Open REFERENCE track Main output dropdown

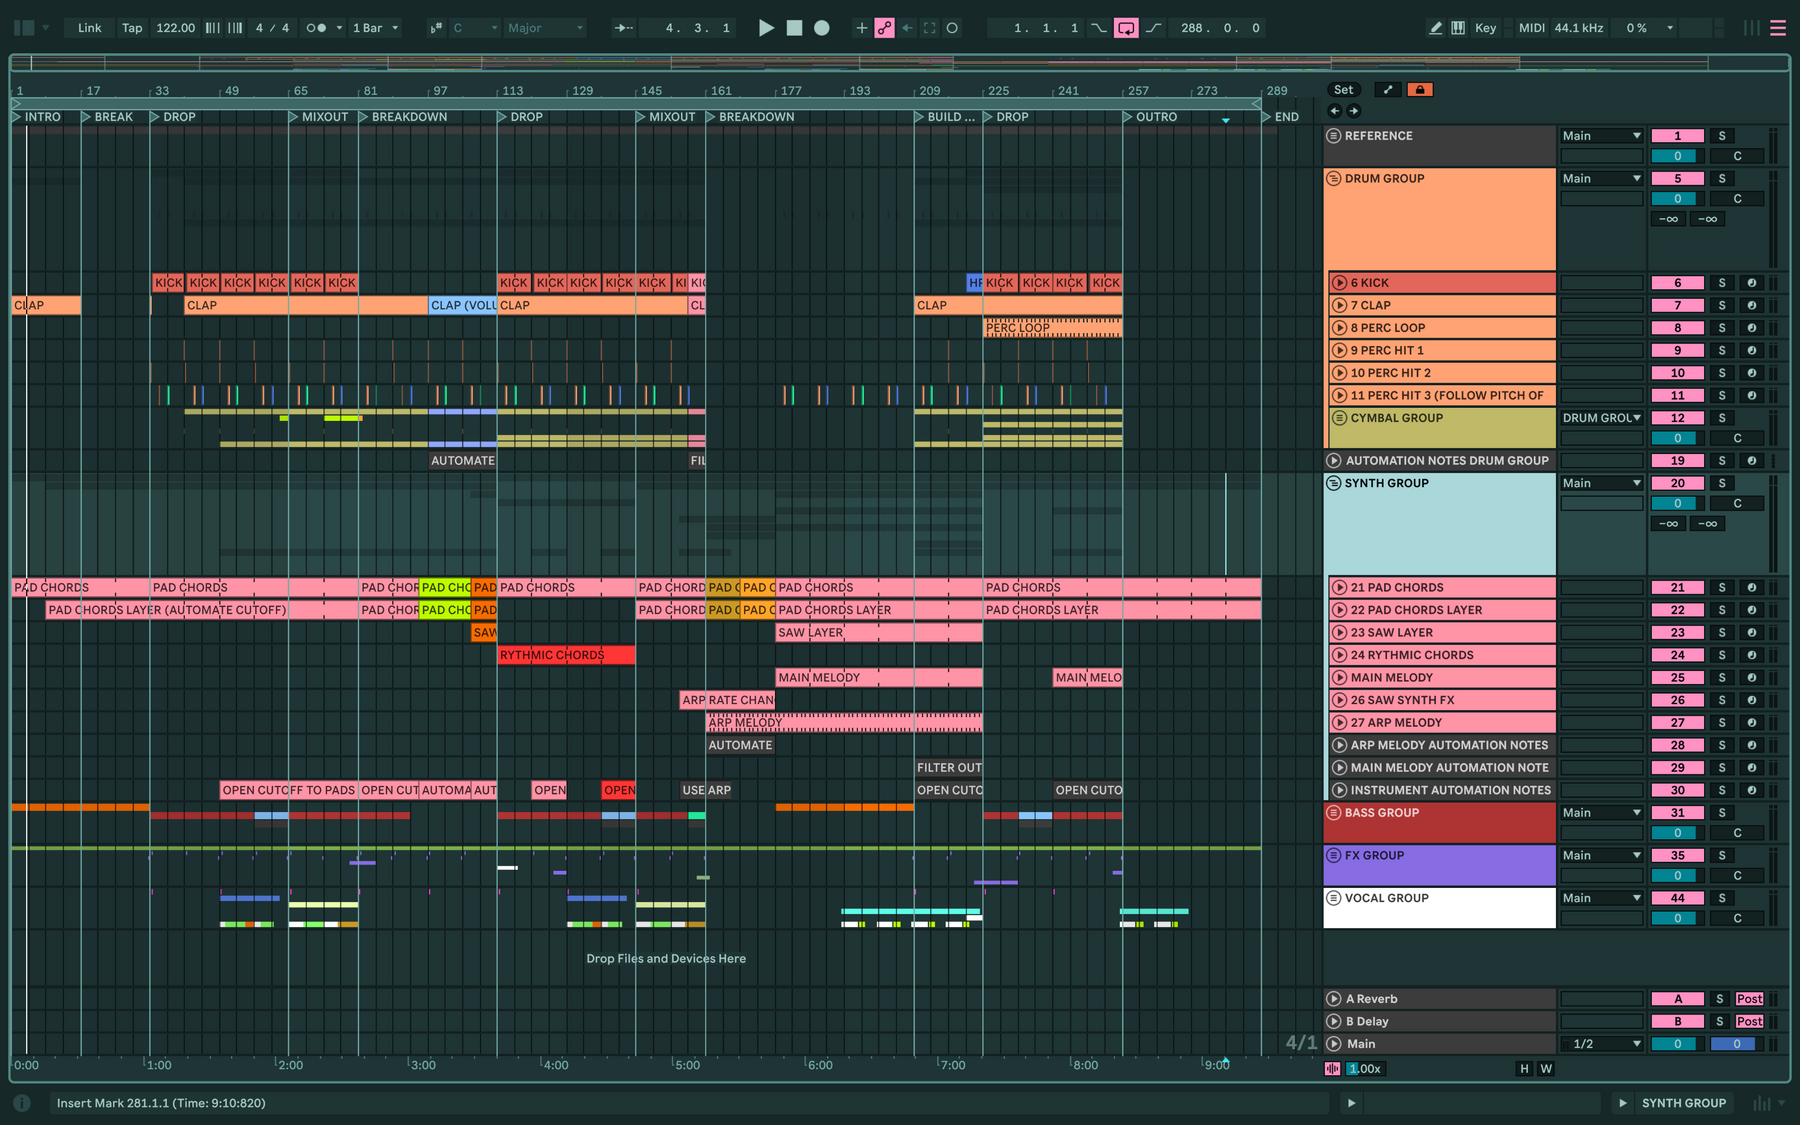[1601, 136]
